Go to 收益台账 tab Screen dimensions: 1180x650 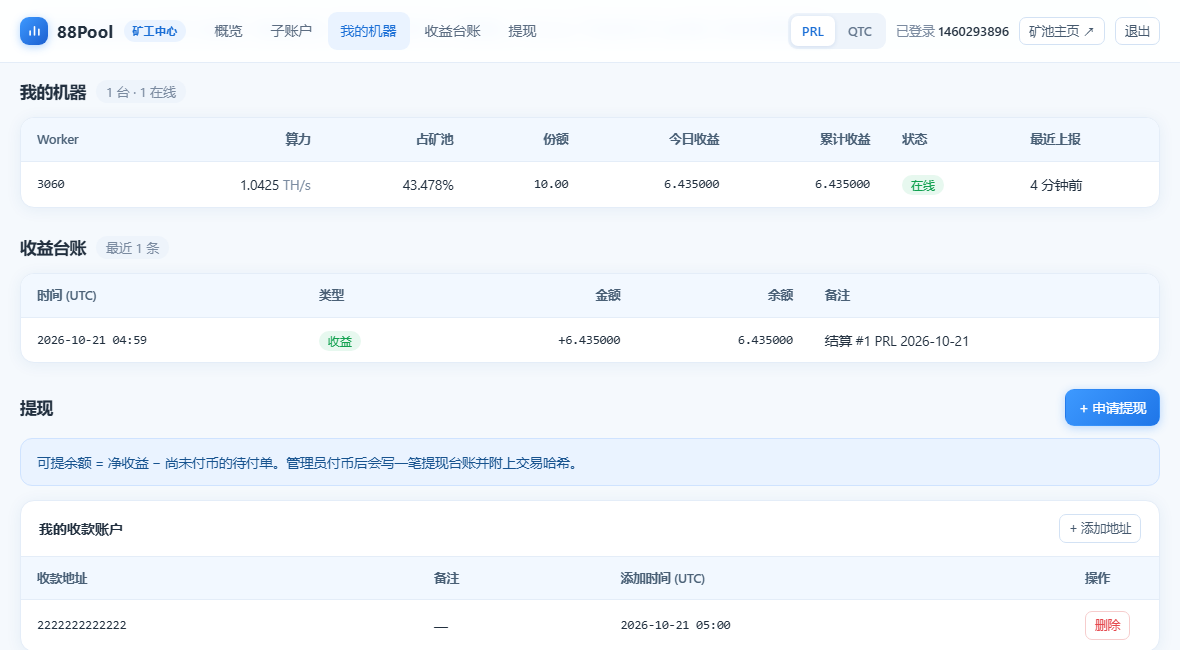tap(452, 31)
